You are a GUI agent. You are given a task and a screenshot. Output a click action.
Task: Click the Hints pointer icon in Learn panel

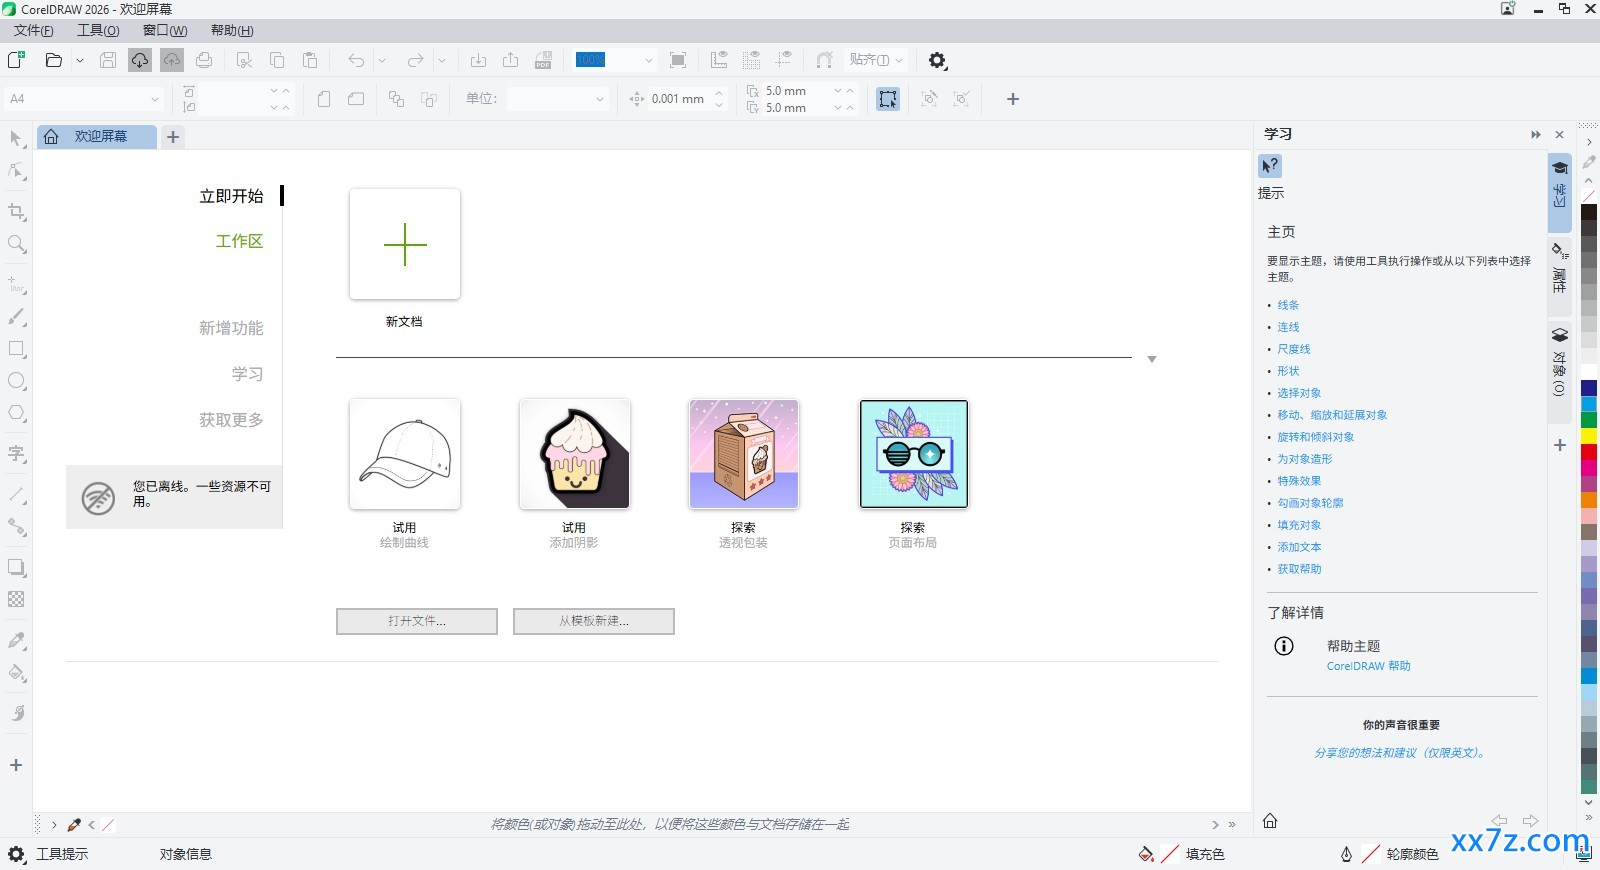coord(1270,166)
